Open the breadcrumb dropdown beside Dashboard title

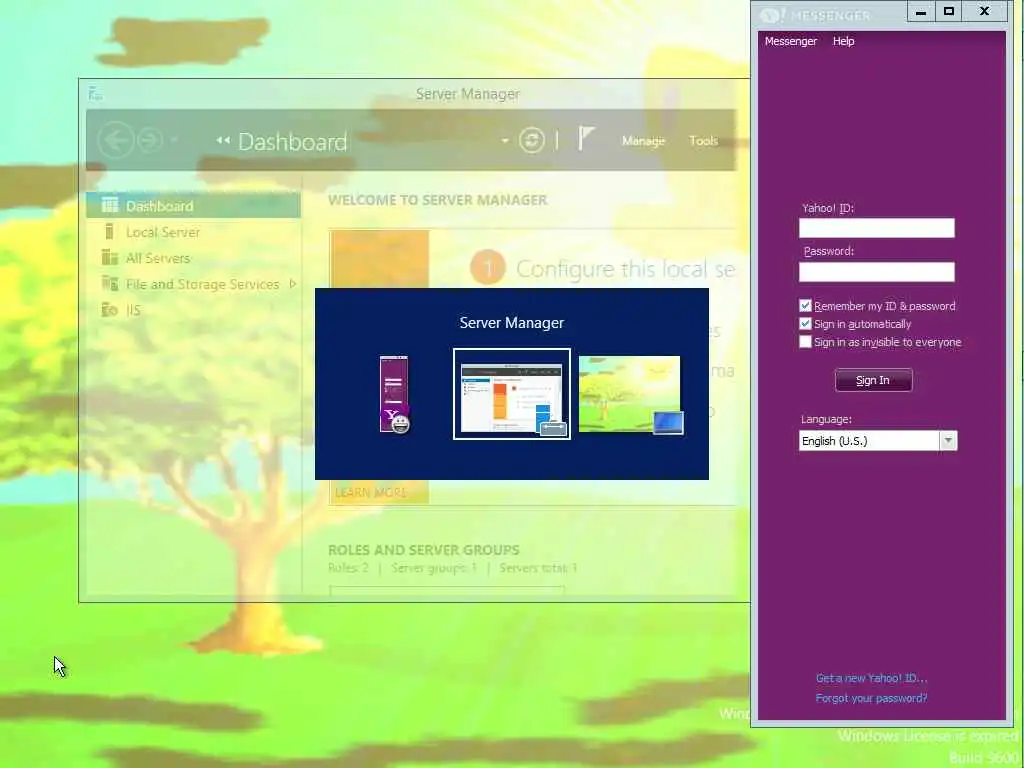(504, 140)
